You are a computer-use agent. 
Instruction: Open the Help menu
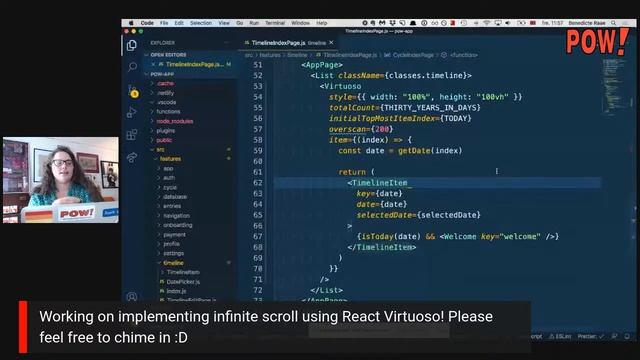[x=322, y=23]
